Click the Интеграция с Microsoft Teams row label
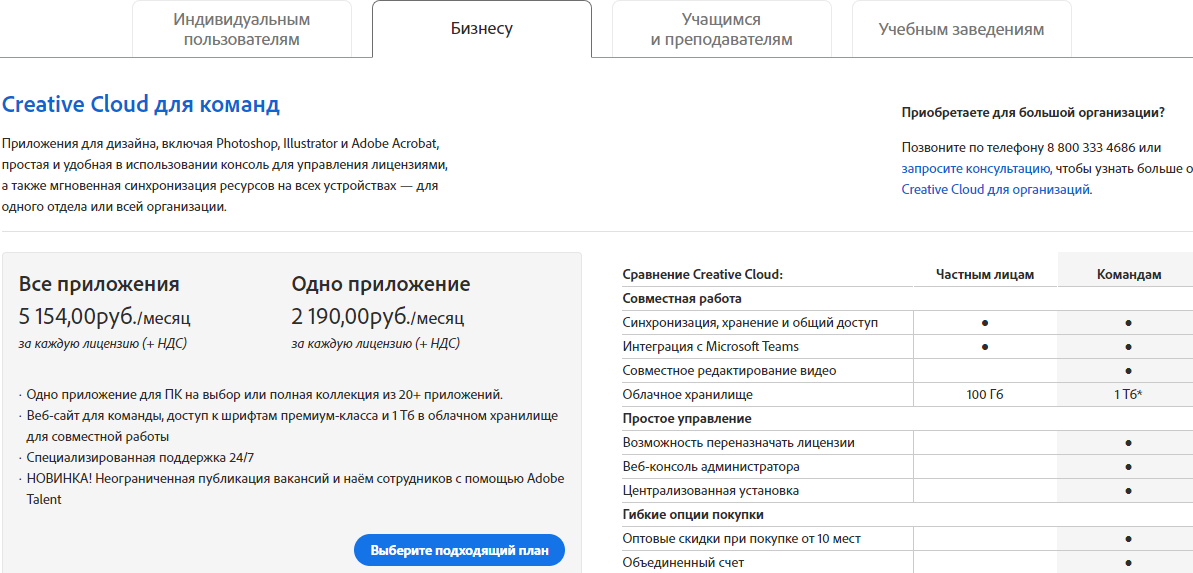Viewport: 1193px width, 573px height. 710,346
